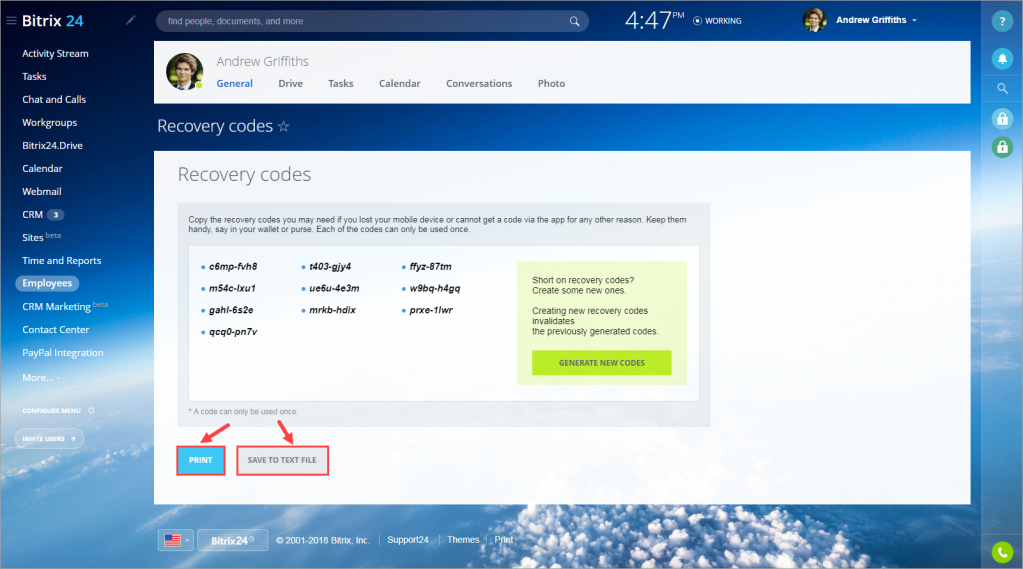The height and width of the screenshot is (569, 1023).
Task: Switch to the Calendar profile tab
Action: (x=399, y=84)
